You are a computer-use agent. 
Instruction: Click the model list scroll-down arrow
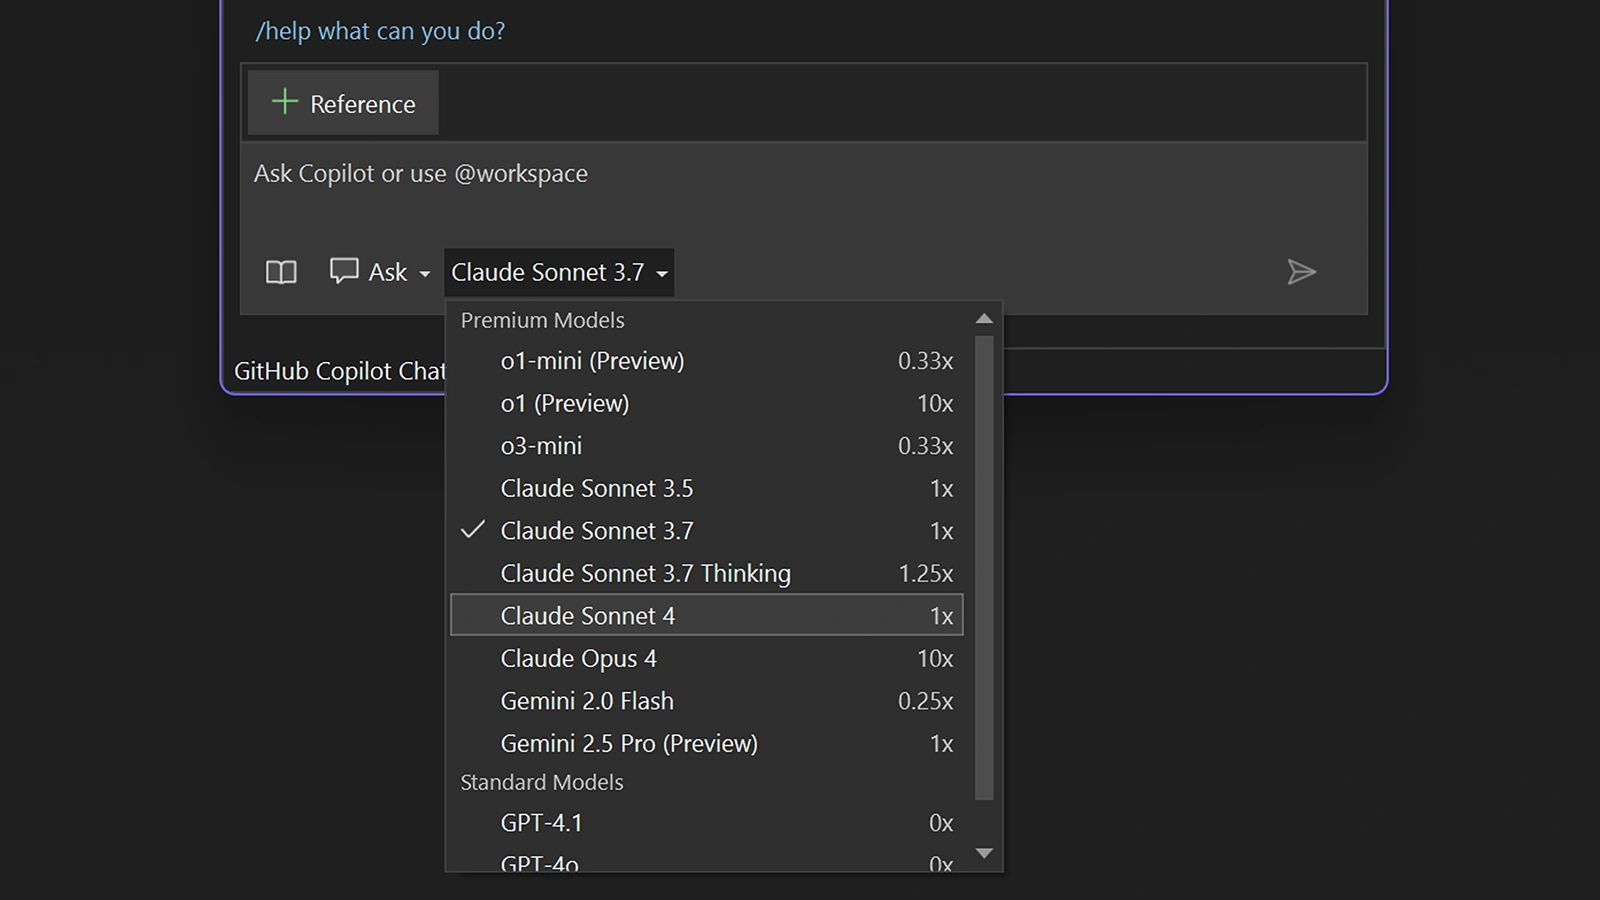(984, 853)
